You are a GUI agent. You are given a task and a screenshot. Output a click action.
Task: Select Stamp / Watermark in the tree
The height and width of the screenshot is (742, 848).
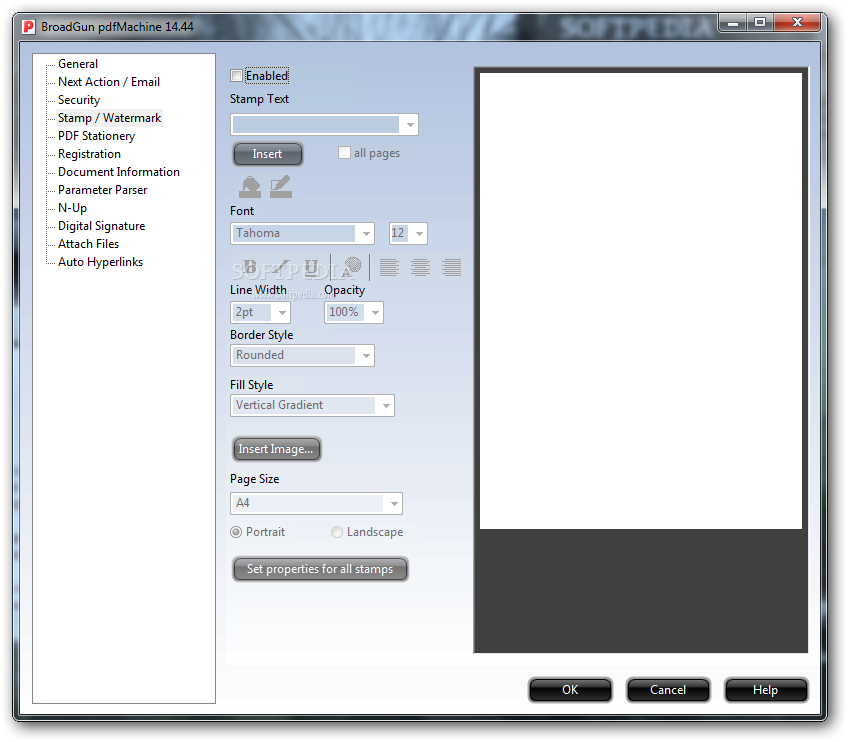[x=109, y=118]
